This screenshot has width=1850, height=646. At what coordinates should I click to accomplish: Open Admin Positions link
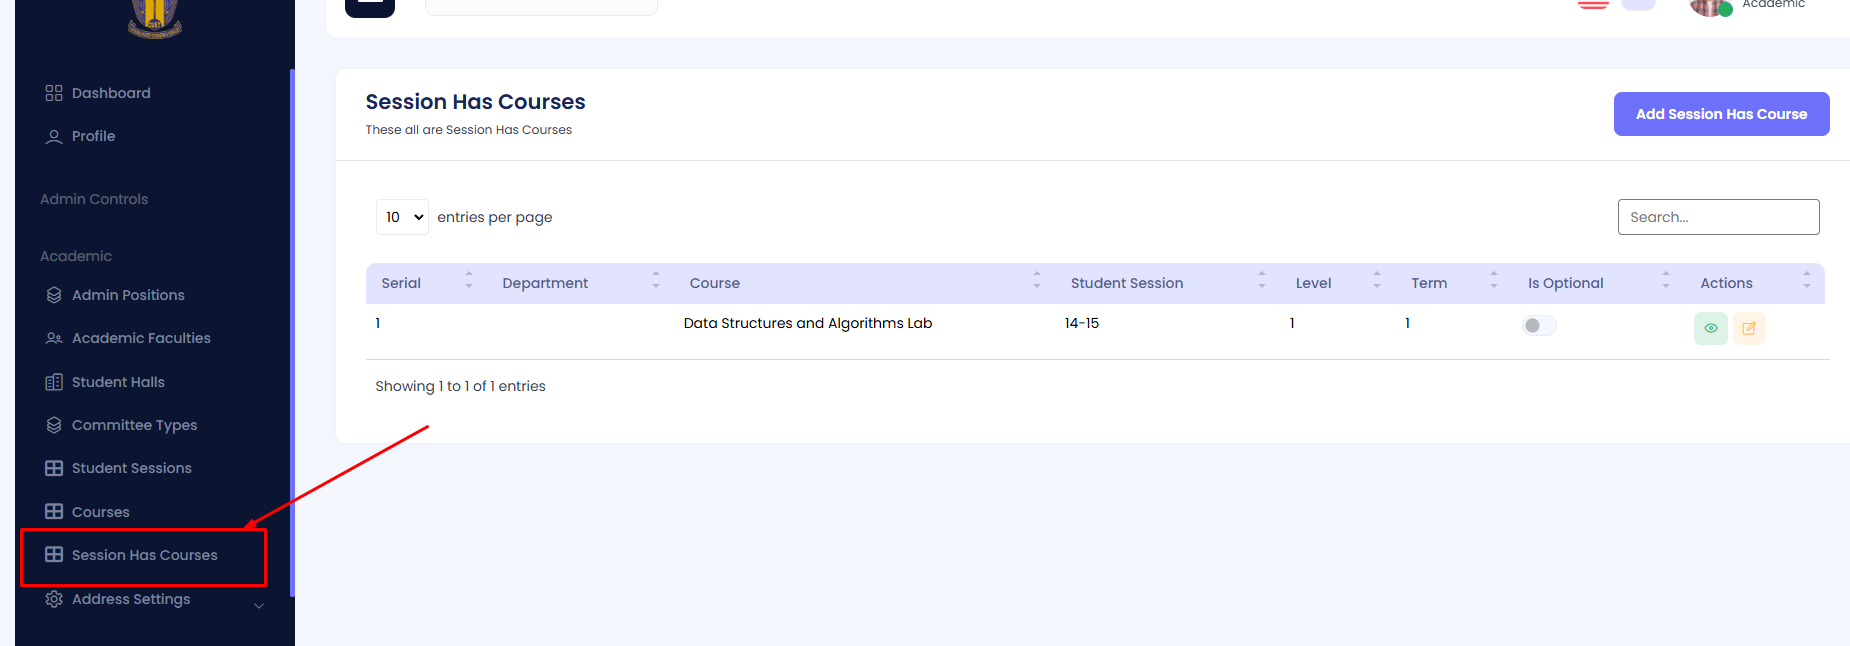(x=128, y=295)
